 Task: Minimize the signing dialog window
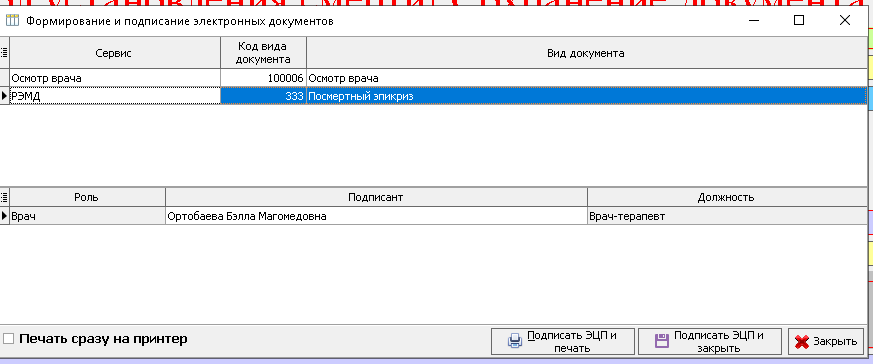click(754, 21)
